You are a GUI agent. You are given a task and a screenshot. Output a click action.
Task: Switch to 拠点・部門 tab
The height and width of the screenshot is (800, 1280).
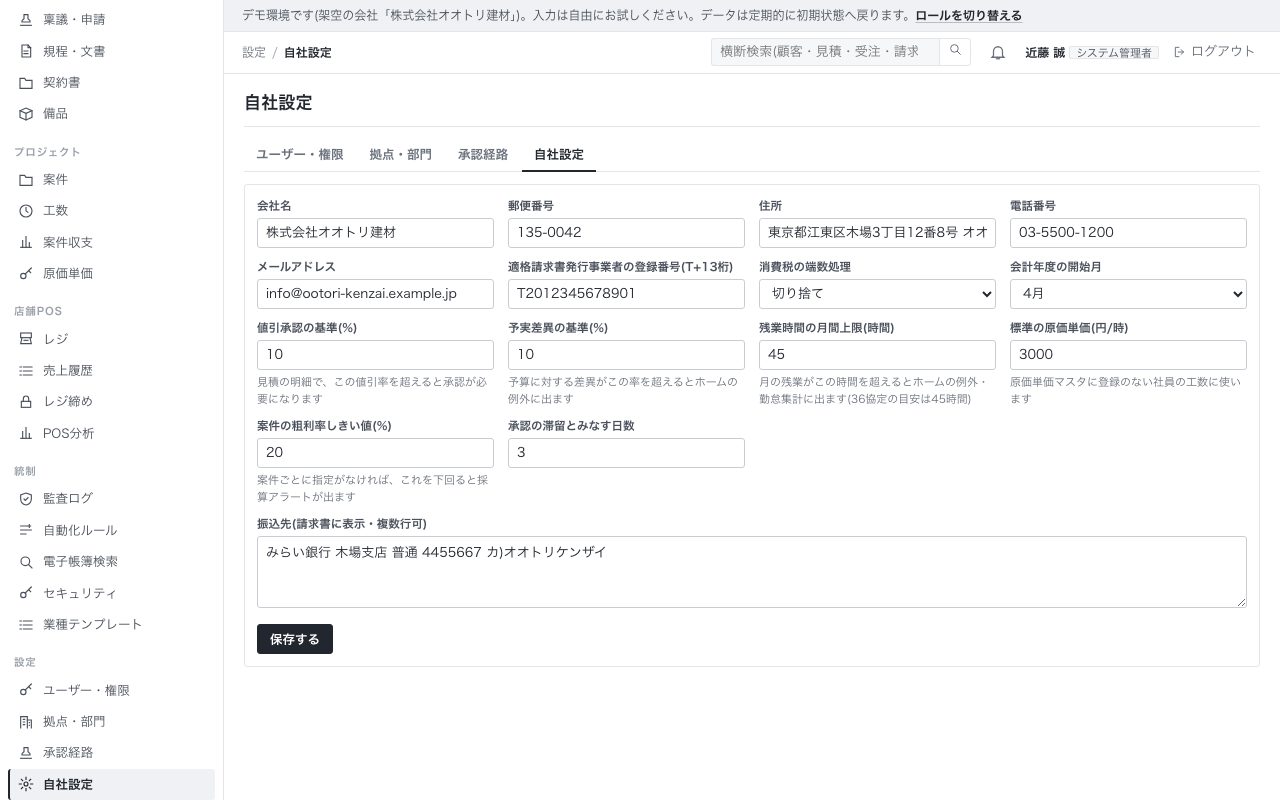pyautogui.click(x=400, y=154)
